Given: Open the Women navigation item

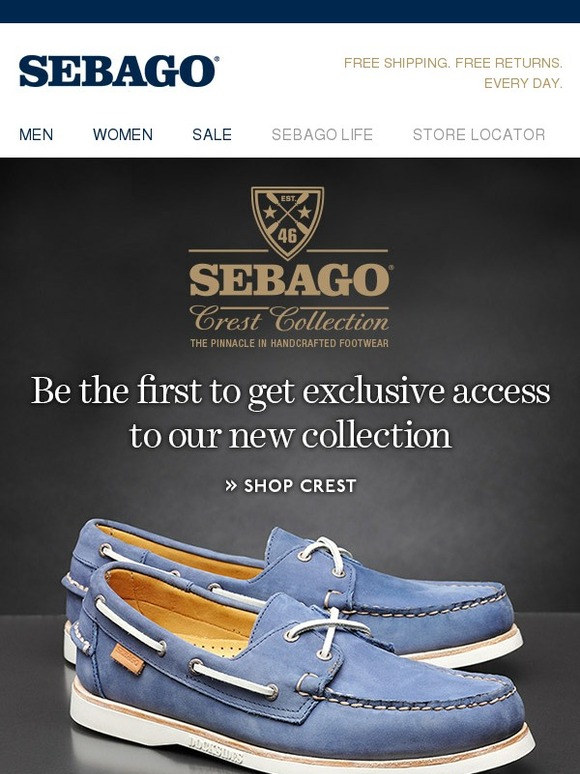Looking at the screenshot, I should (x=123, y=134).
